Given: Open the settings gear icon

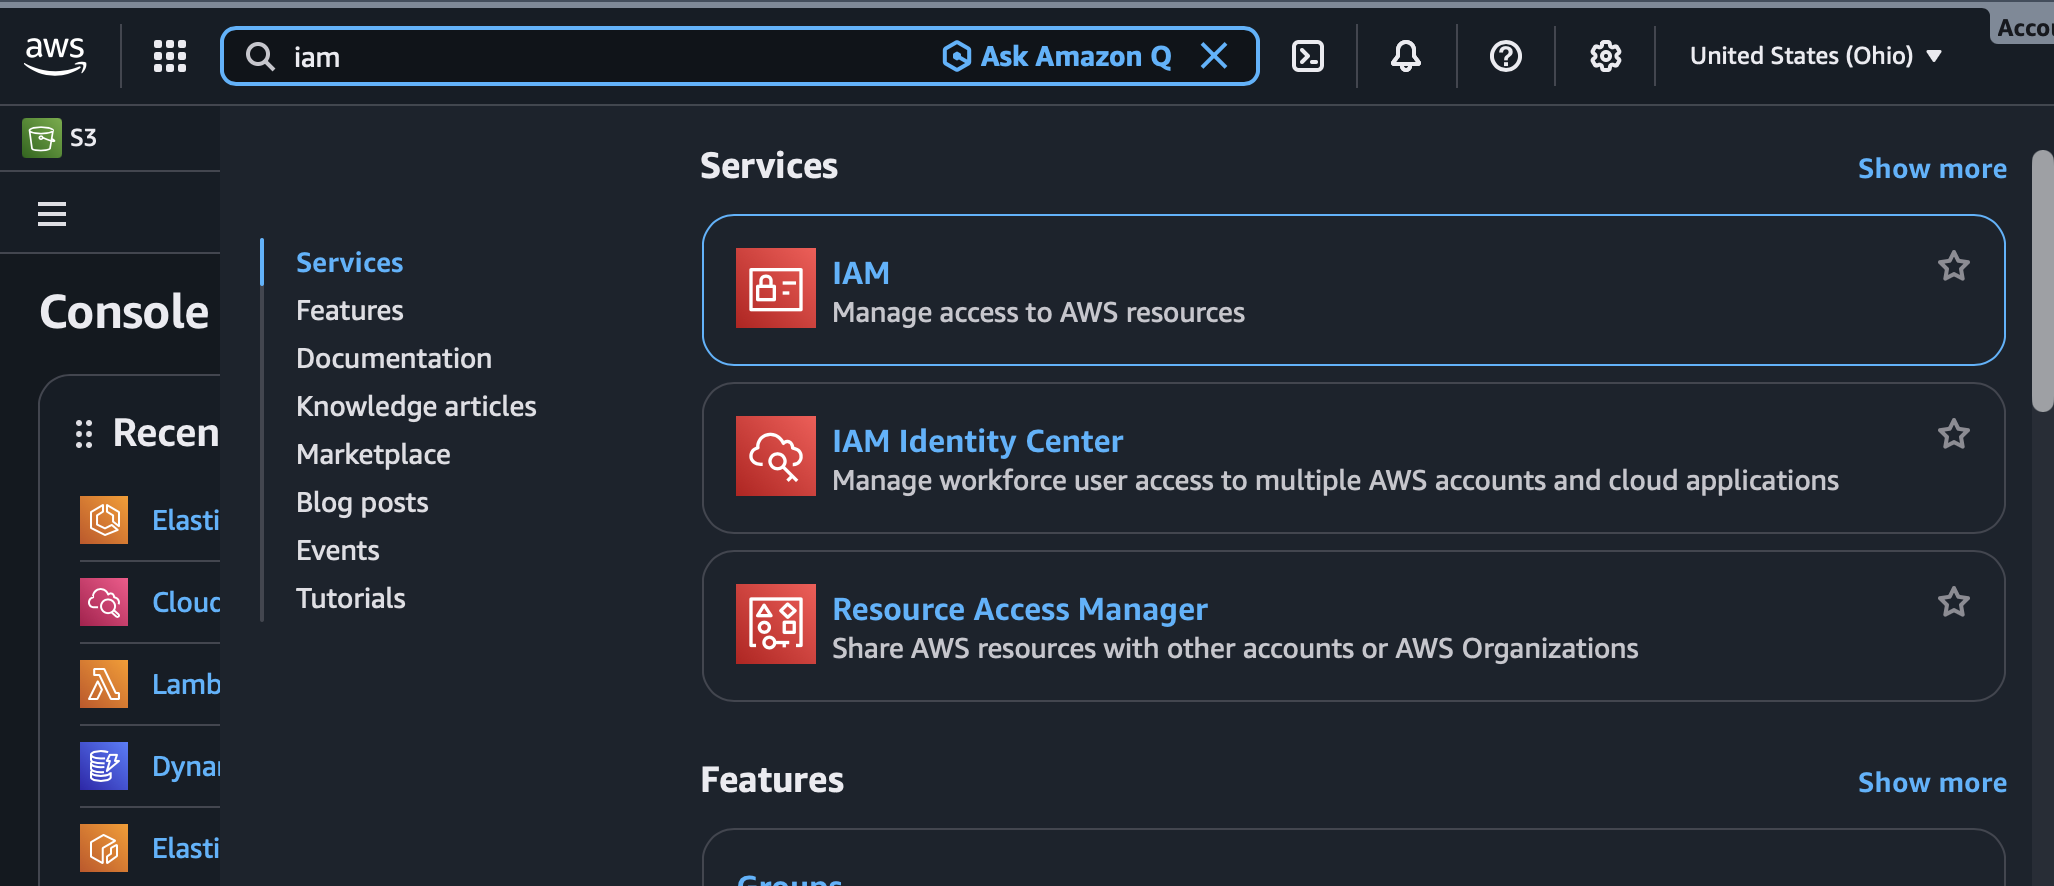Looking at the screenshot, I should tap(1606, 56).
